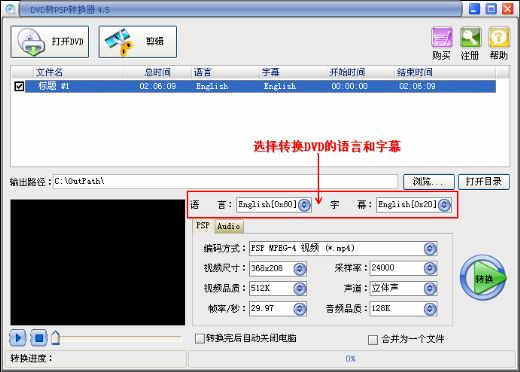
Task: Enable auto shutdown after conversion checkbox
Action: [x=200, y=339]
